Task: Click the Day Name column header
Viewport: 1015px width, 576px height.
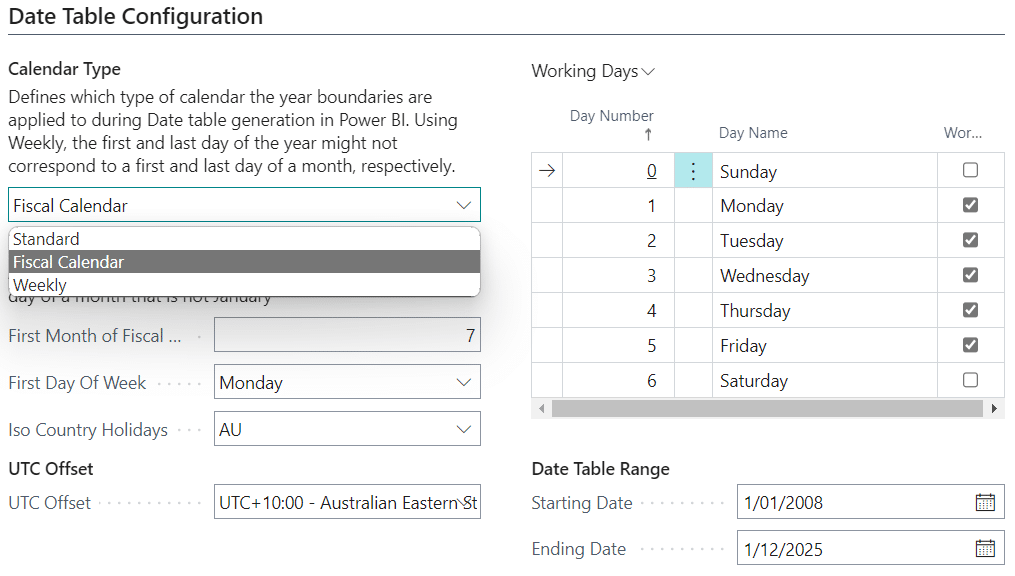Action: 753,133
